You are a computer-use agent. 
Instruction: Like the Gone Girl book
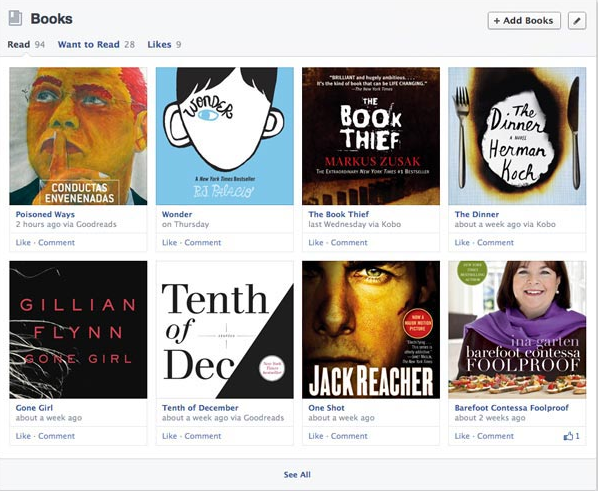(23, 436)
